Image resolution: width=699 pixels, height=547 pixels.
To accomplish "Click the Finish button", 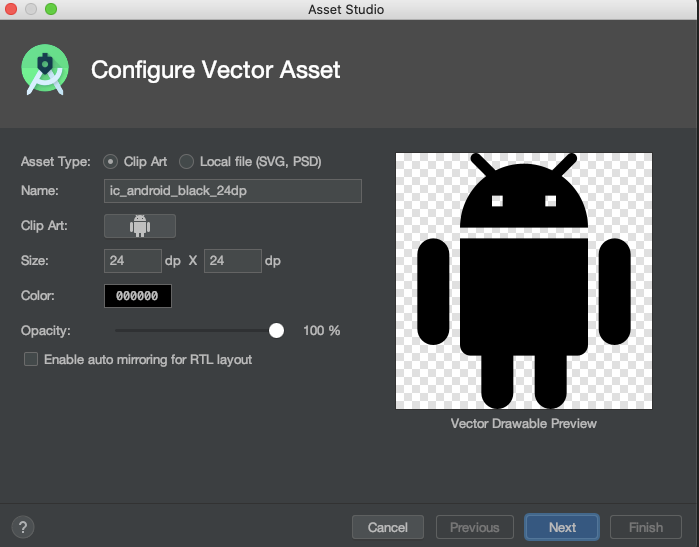I will 646,527.
